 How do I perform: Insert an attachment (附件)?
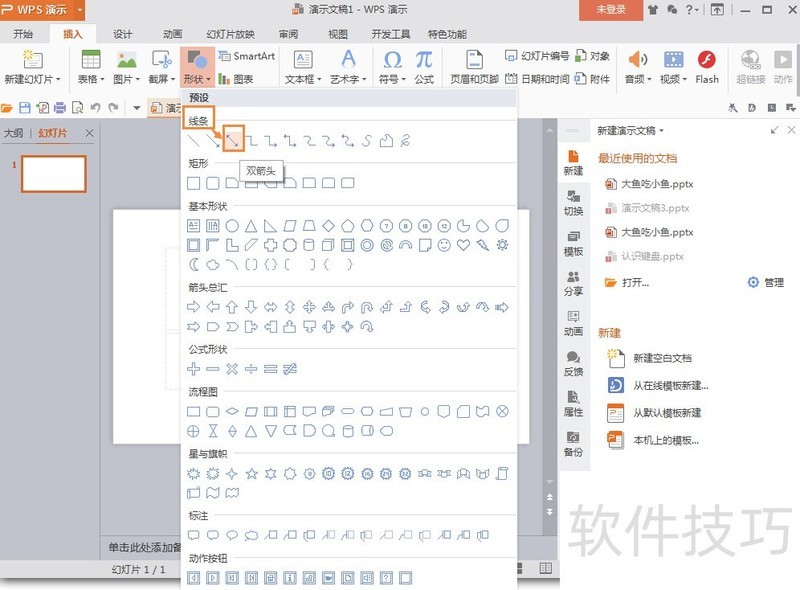pyautogui.click(x=592, y=79)
